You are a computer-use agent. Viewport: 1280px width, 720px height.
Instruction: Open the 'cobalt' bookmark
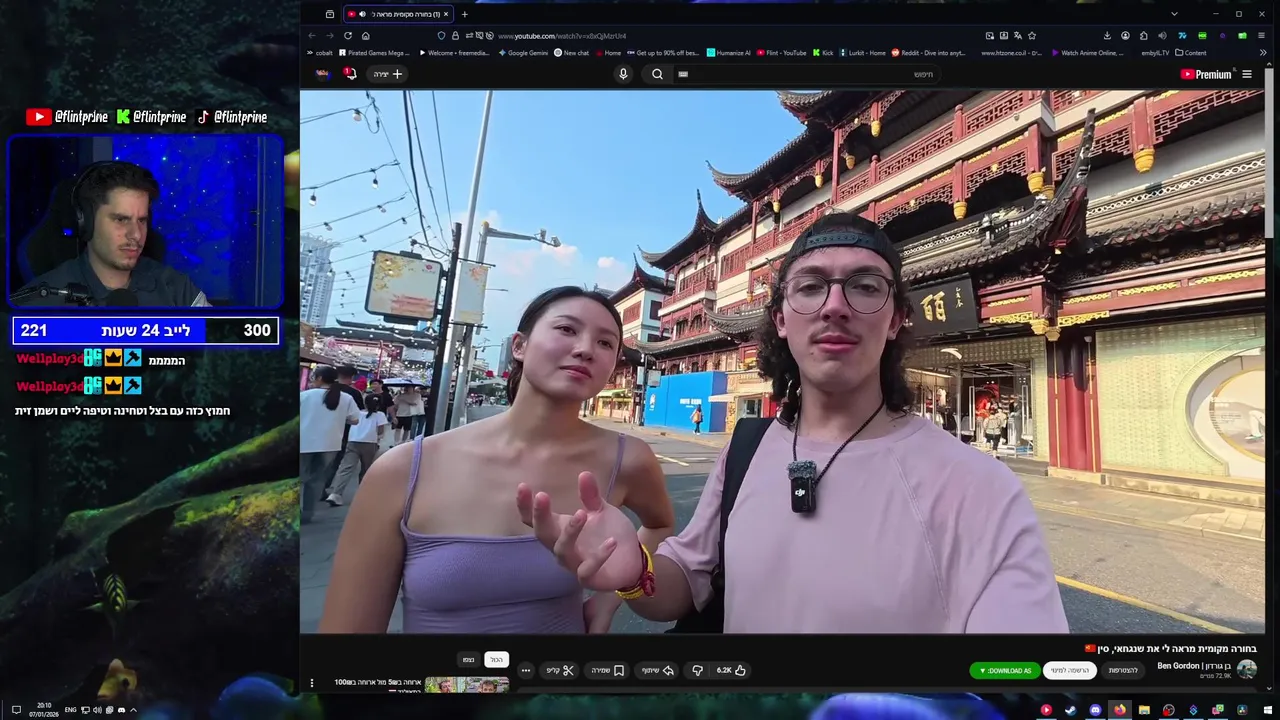coord(320,53)
